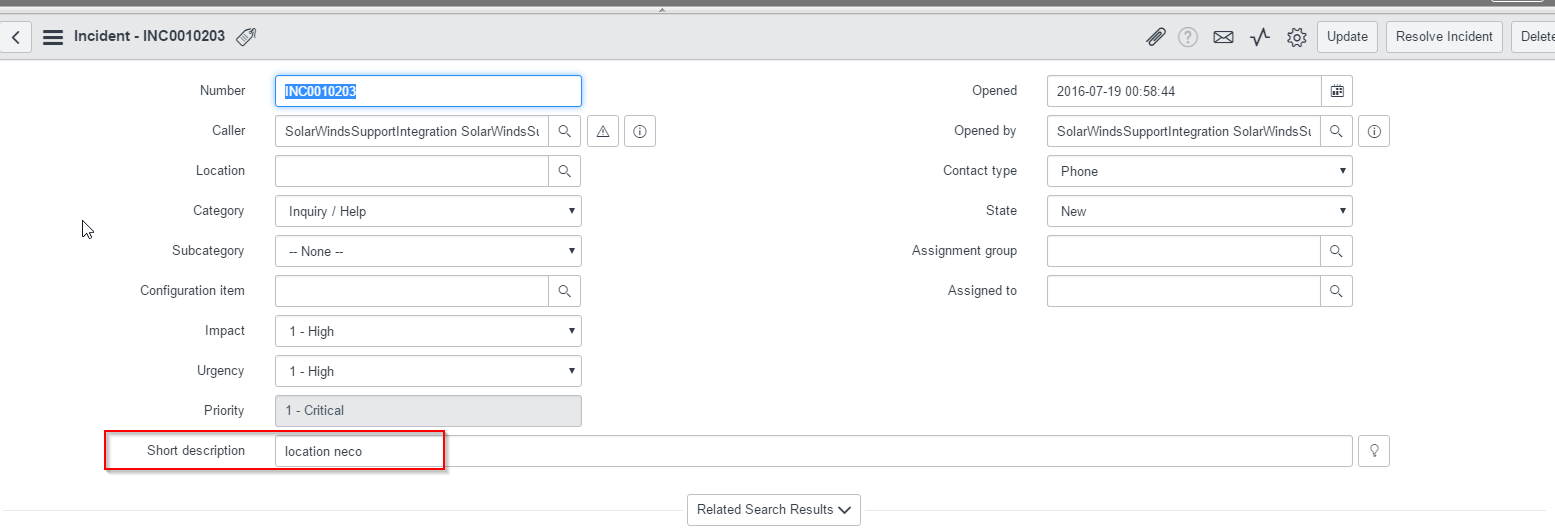The image size is (1555, 531).
Task: Click the Configuration item input field
Action: click(x=412, y=291)
